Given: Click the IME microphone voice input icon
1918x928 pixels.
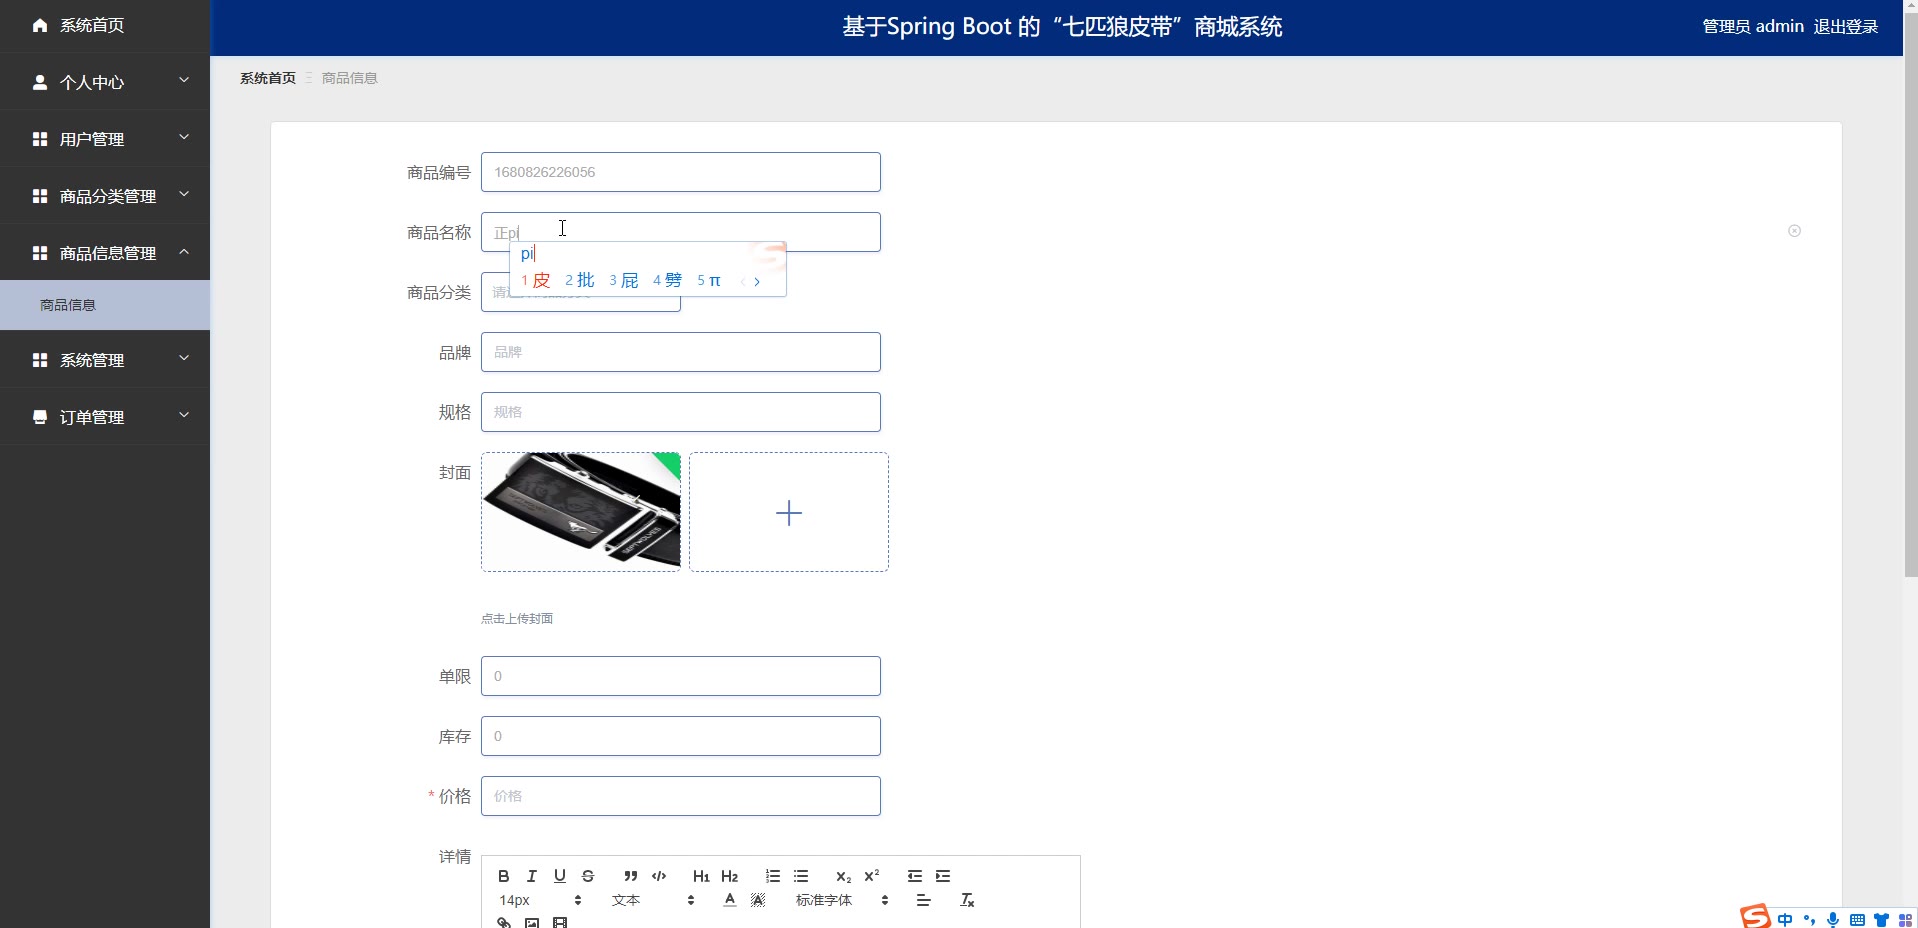Looking at the screenshot, I should [1833, 920].
